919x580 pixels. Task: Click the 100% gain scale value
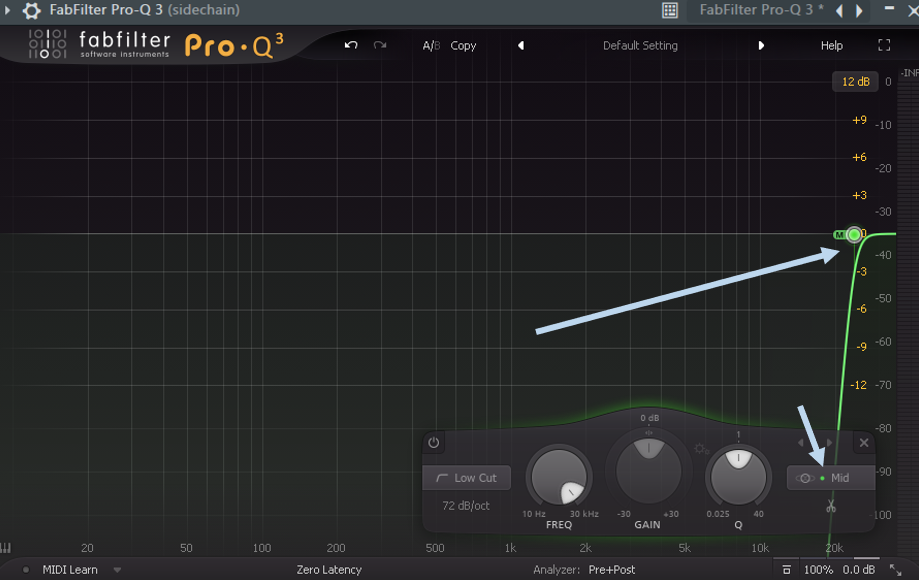tap(818, 569)
